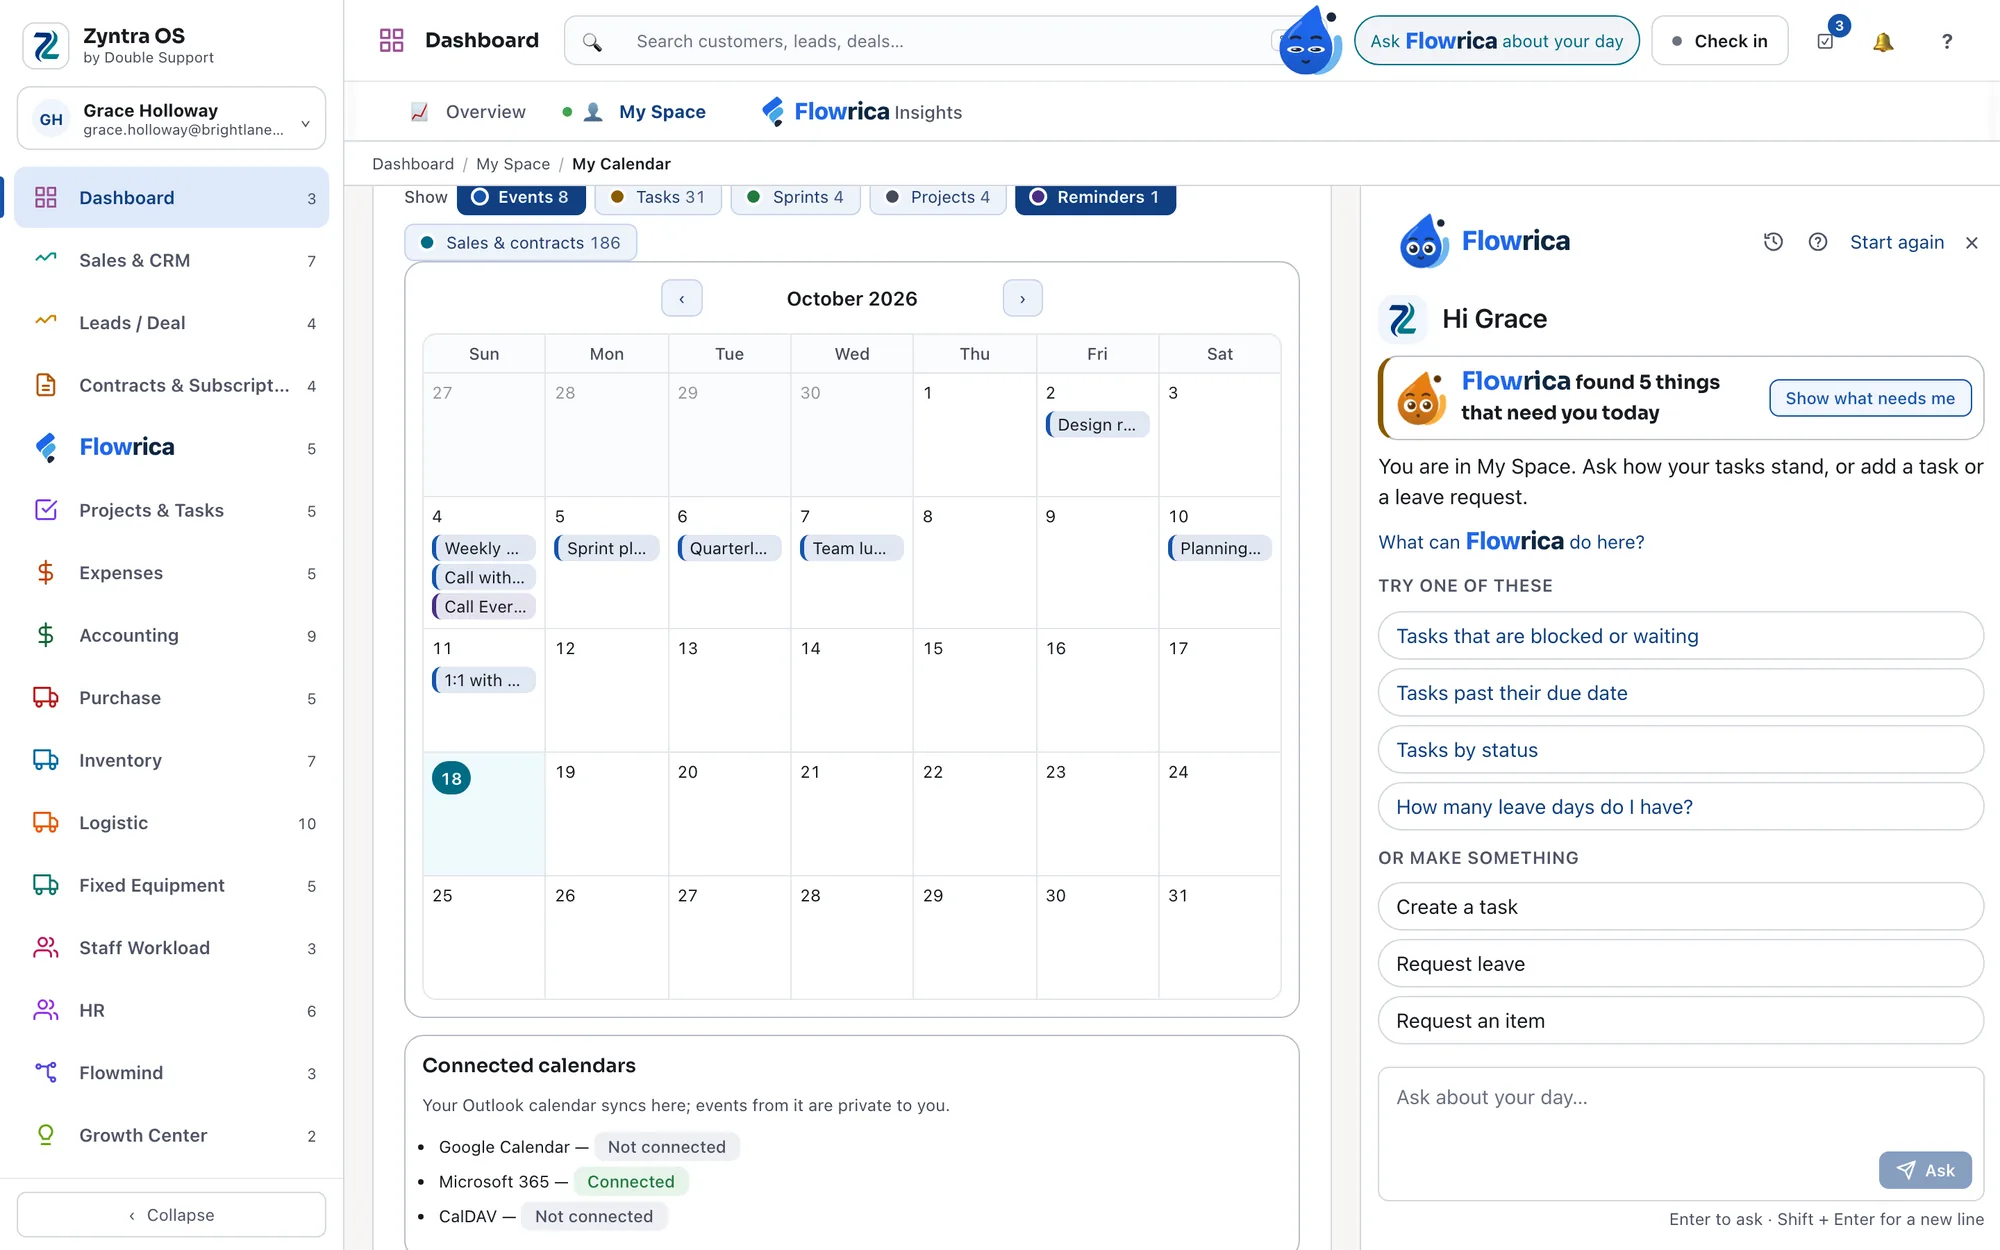The width and height of the screenshot is (2000, 1250).
Task: Open the Dashboard sidebar icon
Action: [46, 197]
